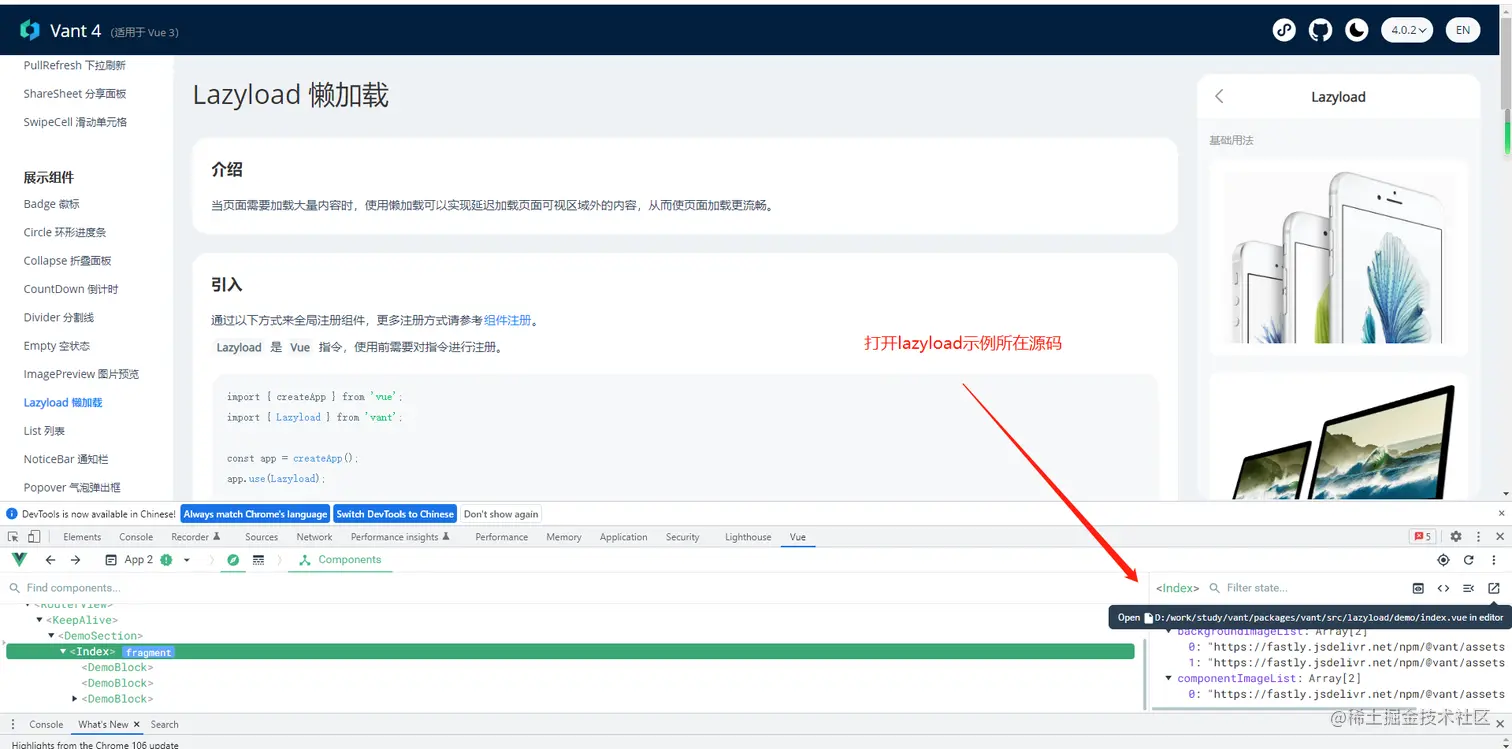Collapse the Index fragment tree node
Screen dimensions: 1512x749
pos(63,652)
